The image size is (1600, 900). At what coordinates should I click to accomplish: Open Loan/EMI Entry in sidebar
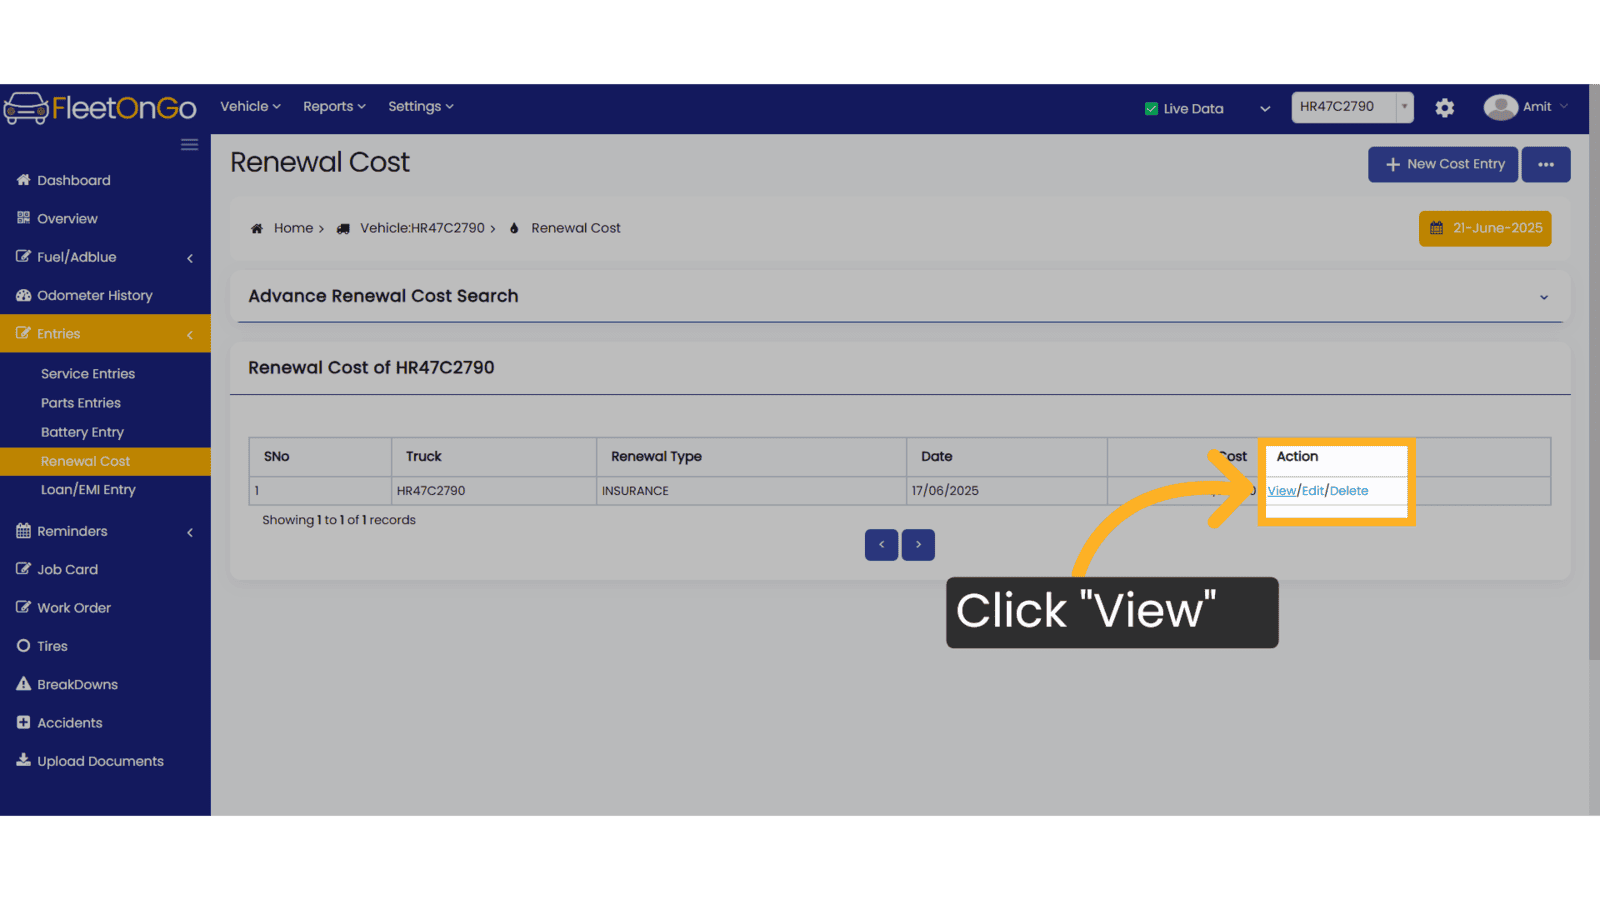(x=88, y=490)
